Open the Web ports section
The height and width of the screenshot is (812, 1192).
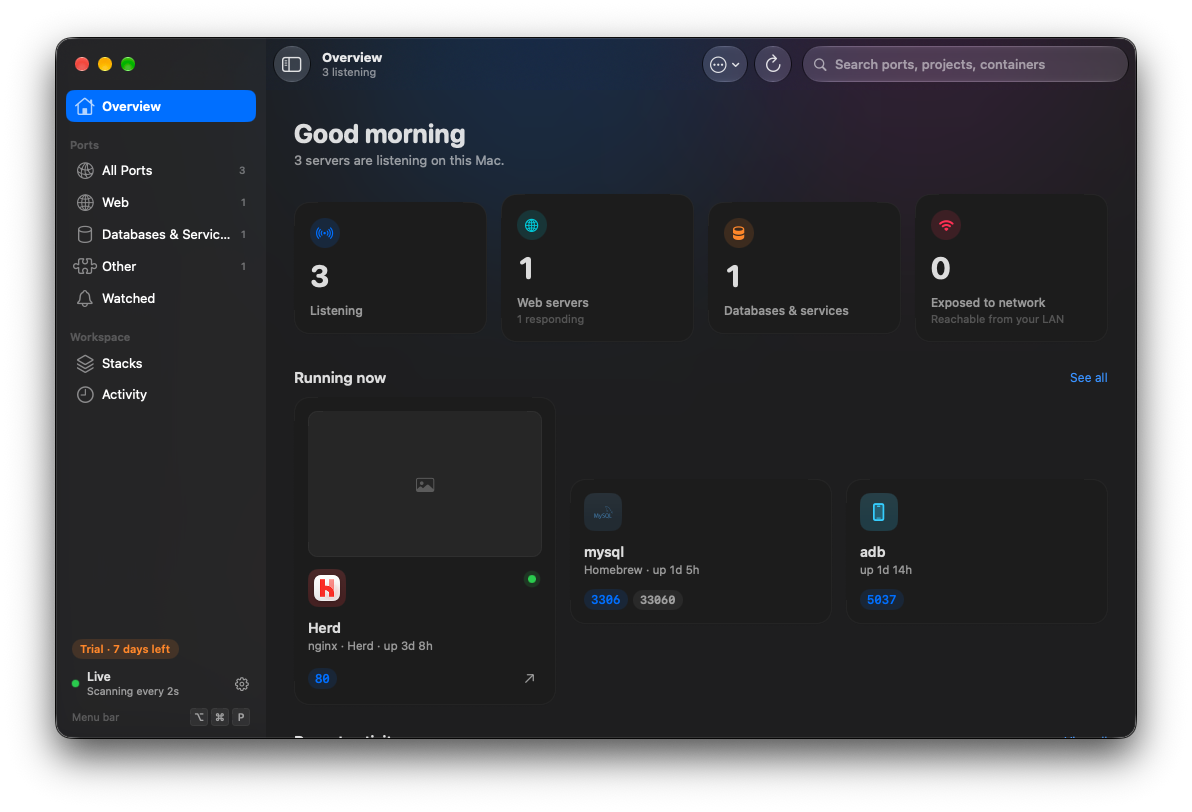(x=161, y=202)
